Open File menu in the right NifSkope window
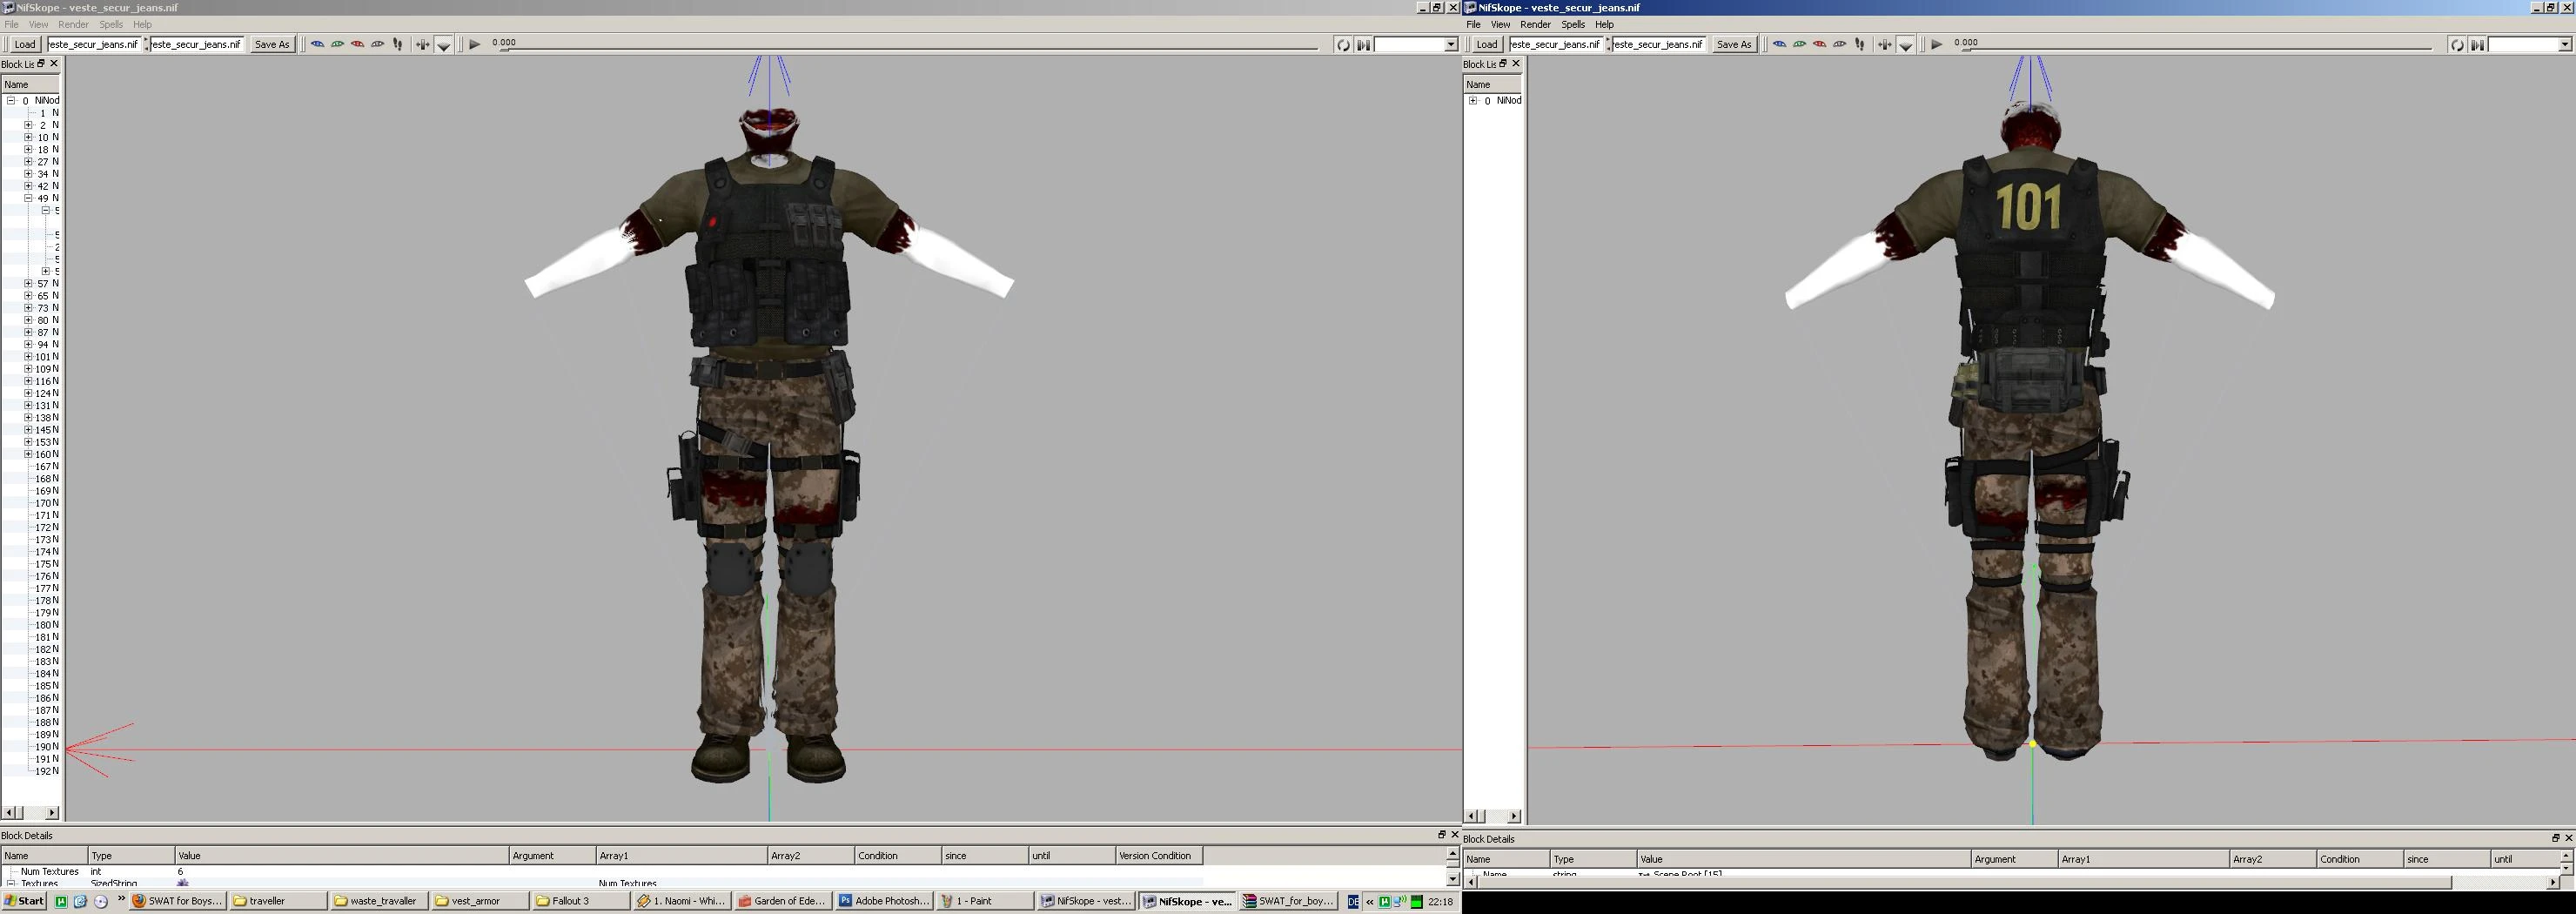The height and width of the screenshot is (914, 2576). [x=1473, y=24]
